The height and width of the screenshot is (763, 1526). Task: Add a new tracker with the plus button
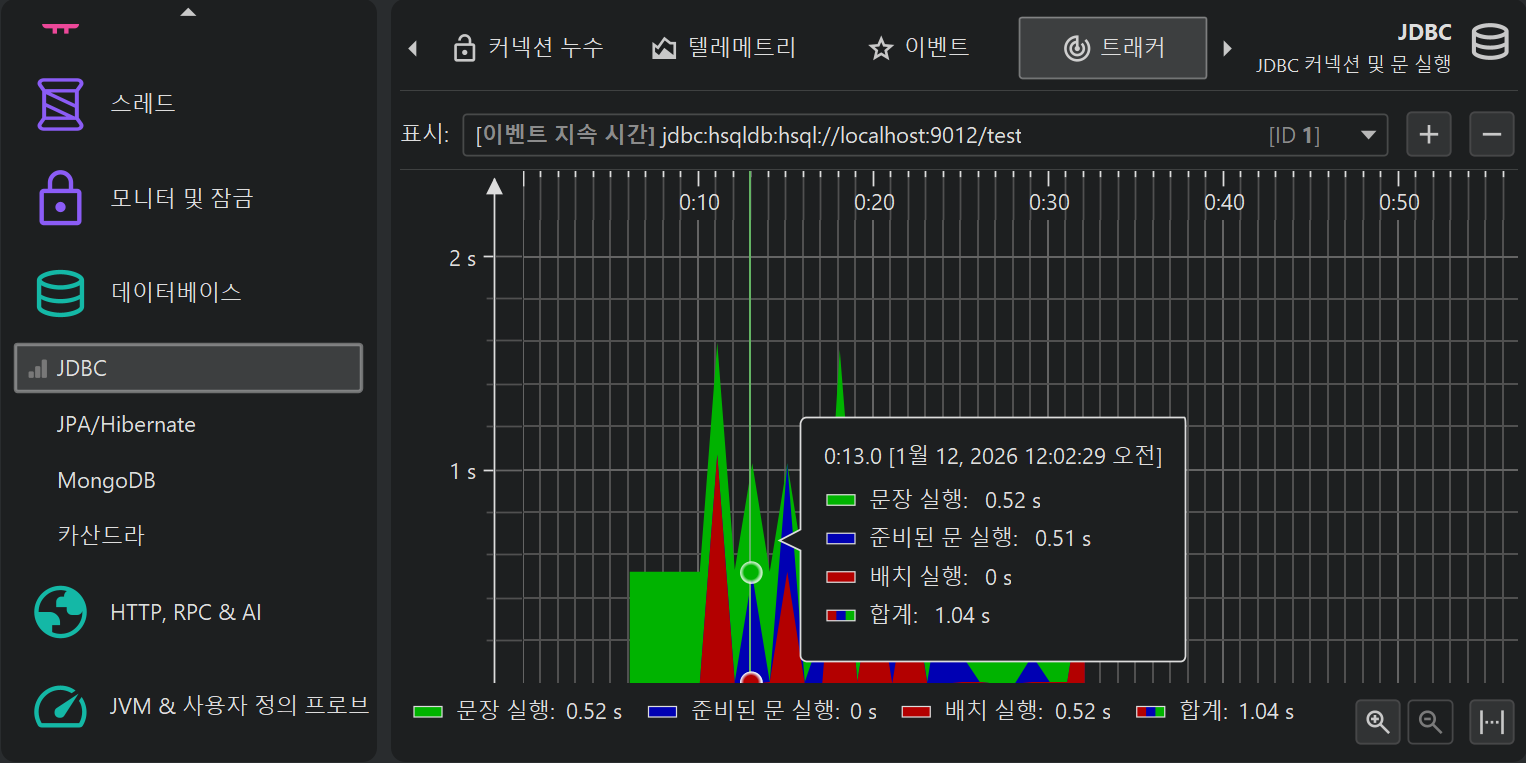[1429, 135]
